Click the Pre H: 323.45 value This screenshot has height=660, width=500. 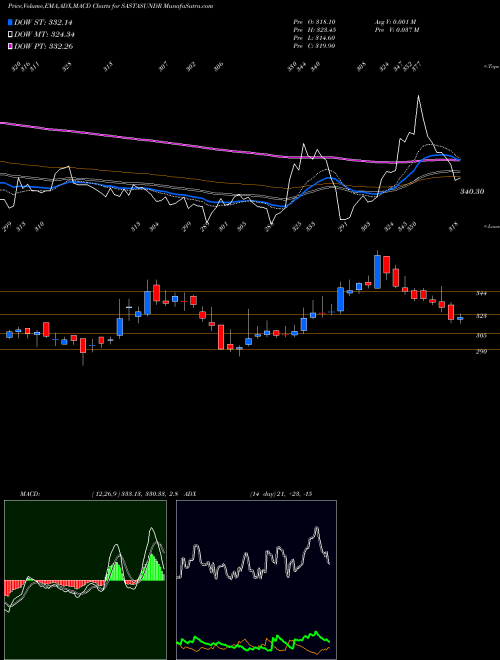314,30
